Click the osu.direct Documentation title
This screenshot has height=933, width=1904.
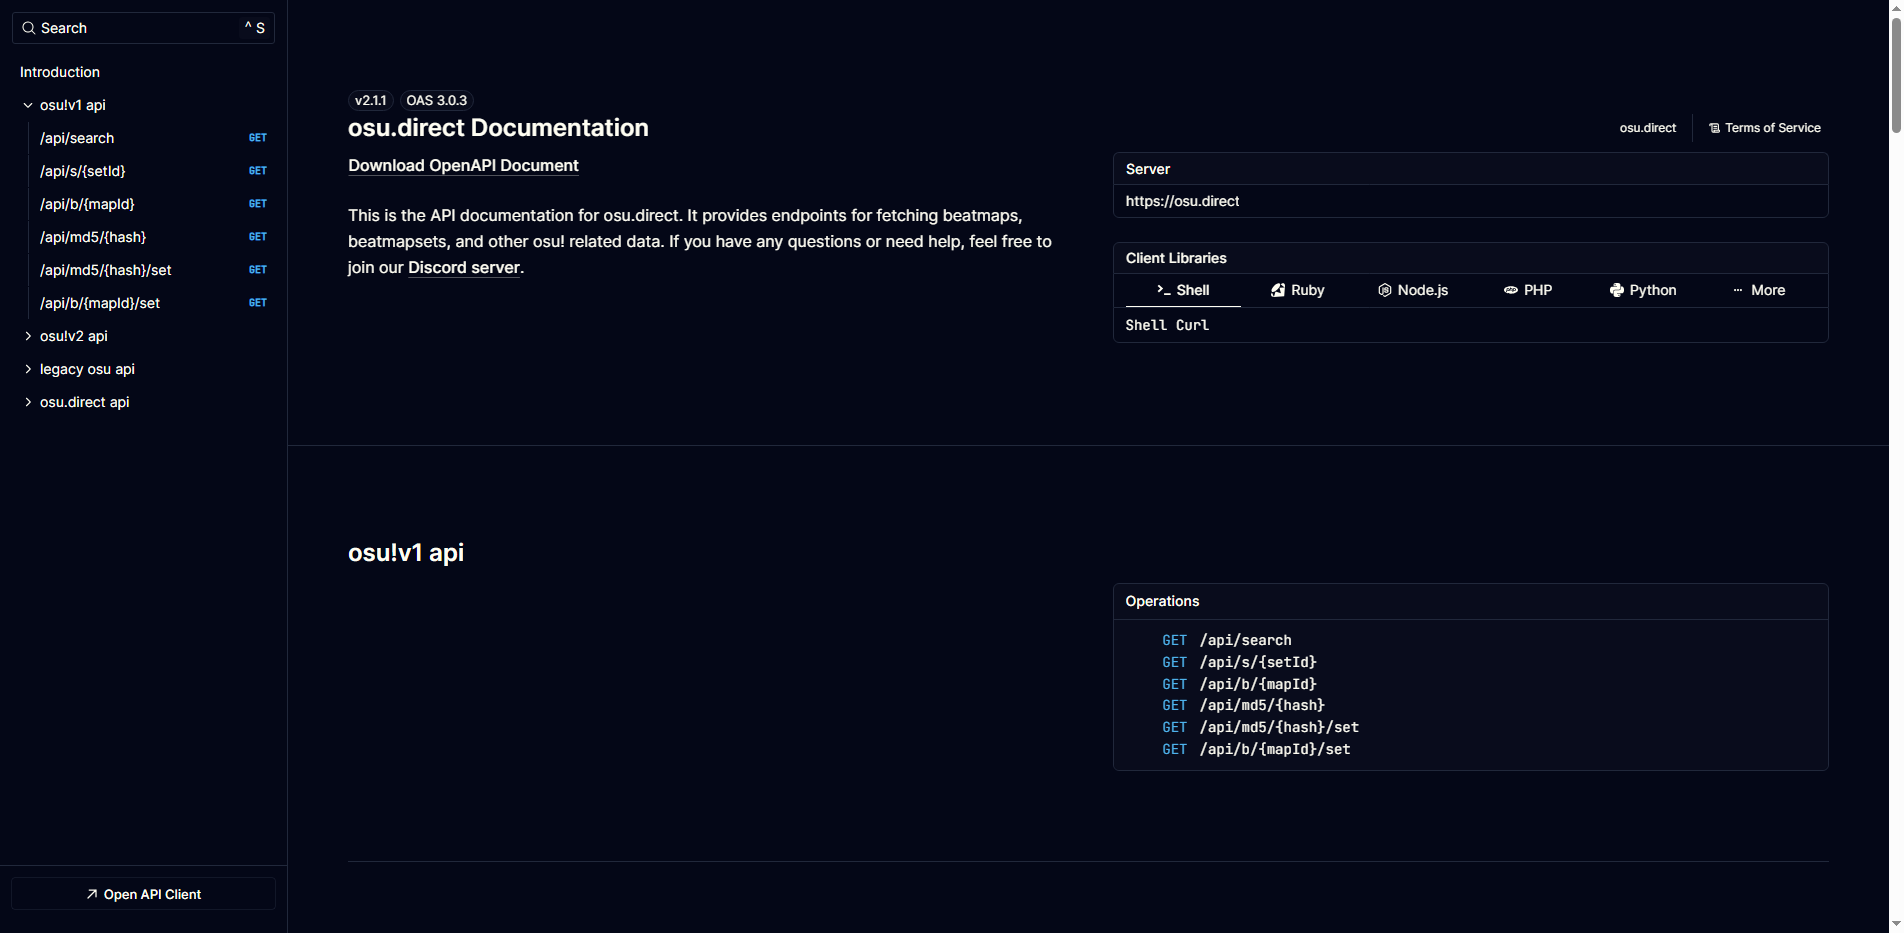tap(498, 128)
